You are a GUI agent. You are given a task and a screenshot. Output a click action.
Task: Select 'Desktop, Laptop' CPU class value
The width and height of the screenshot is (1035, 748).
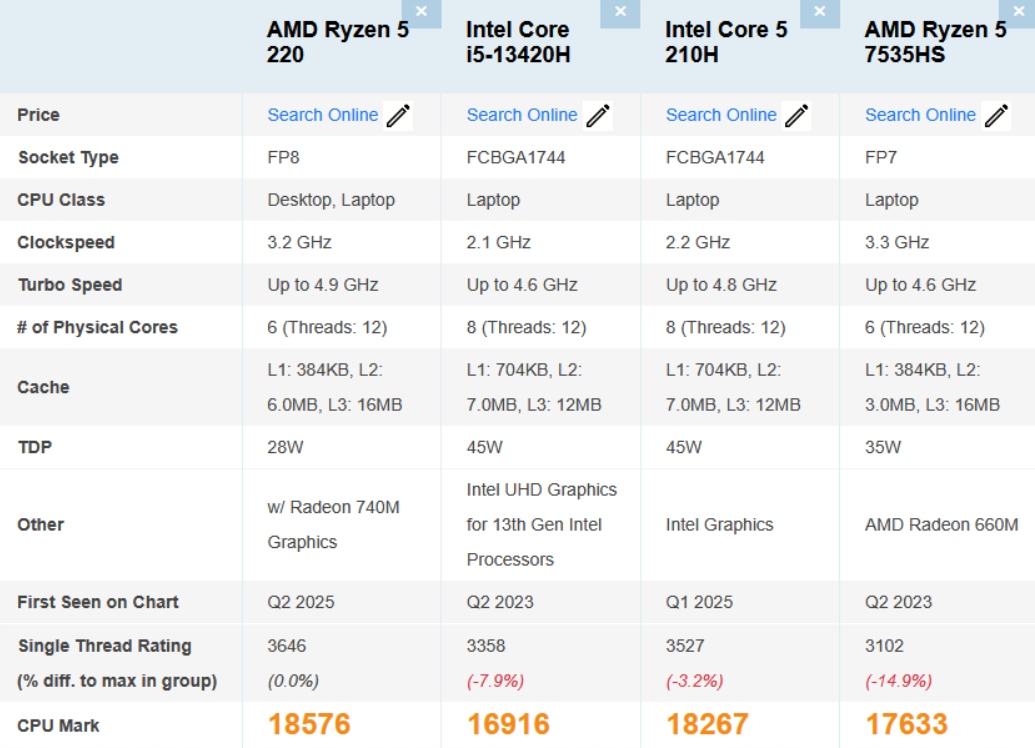pyautogui.click(x=331, y=200)
